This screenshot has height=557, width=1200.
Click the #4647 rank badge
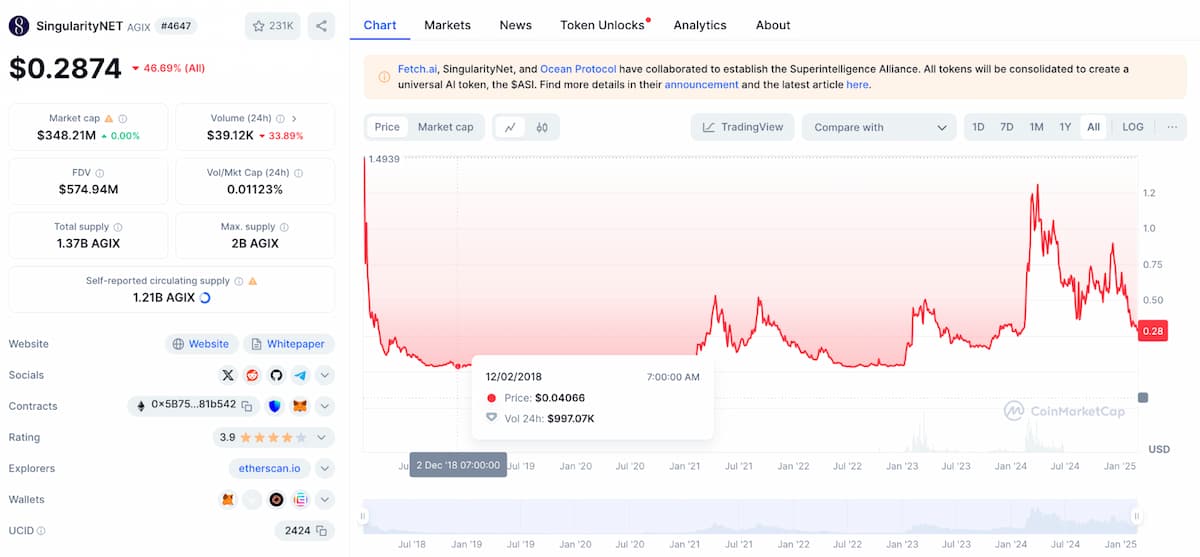pyautogui.click(x=177, y=26)
